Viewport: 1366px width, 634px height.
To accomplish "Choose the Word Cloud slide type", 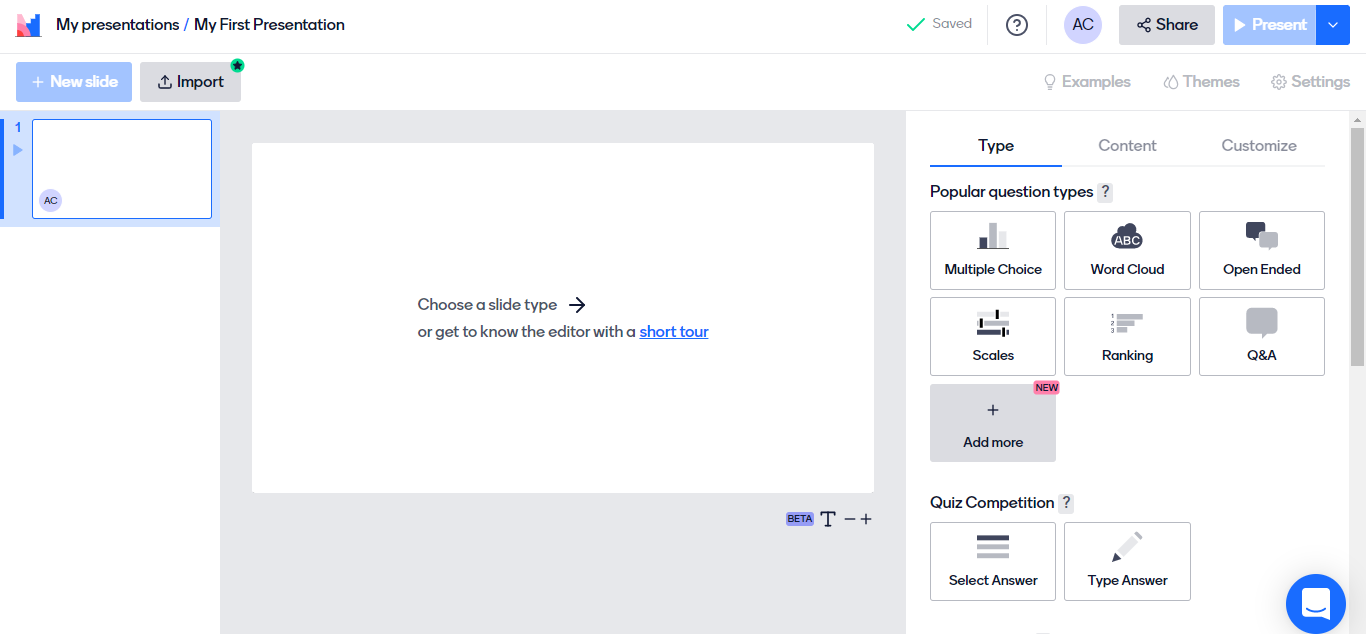I will point(1127,250).
